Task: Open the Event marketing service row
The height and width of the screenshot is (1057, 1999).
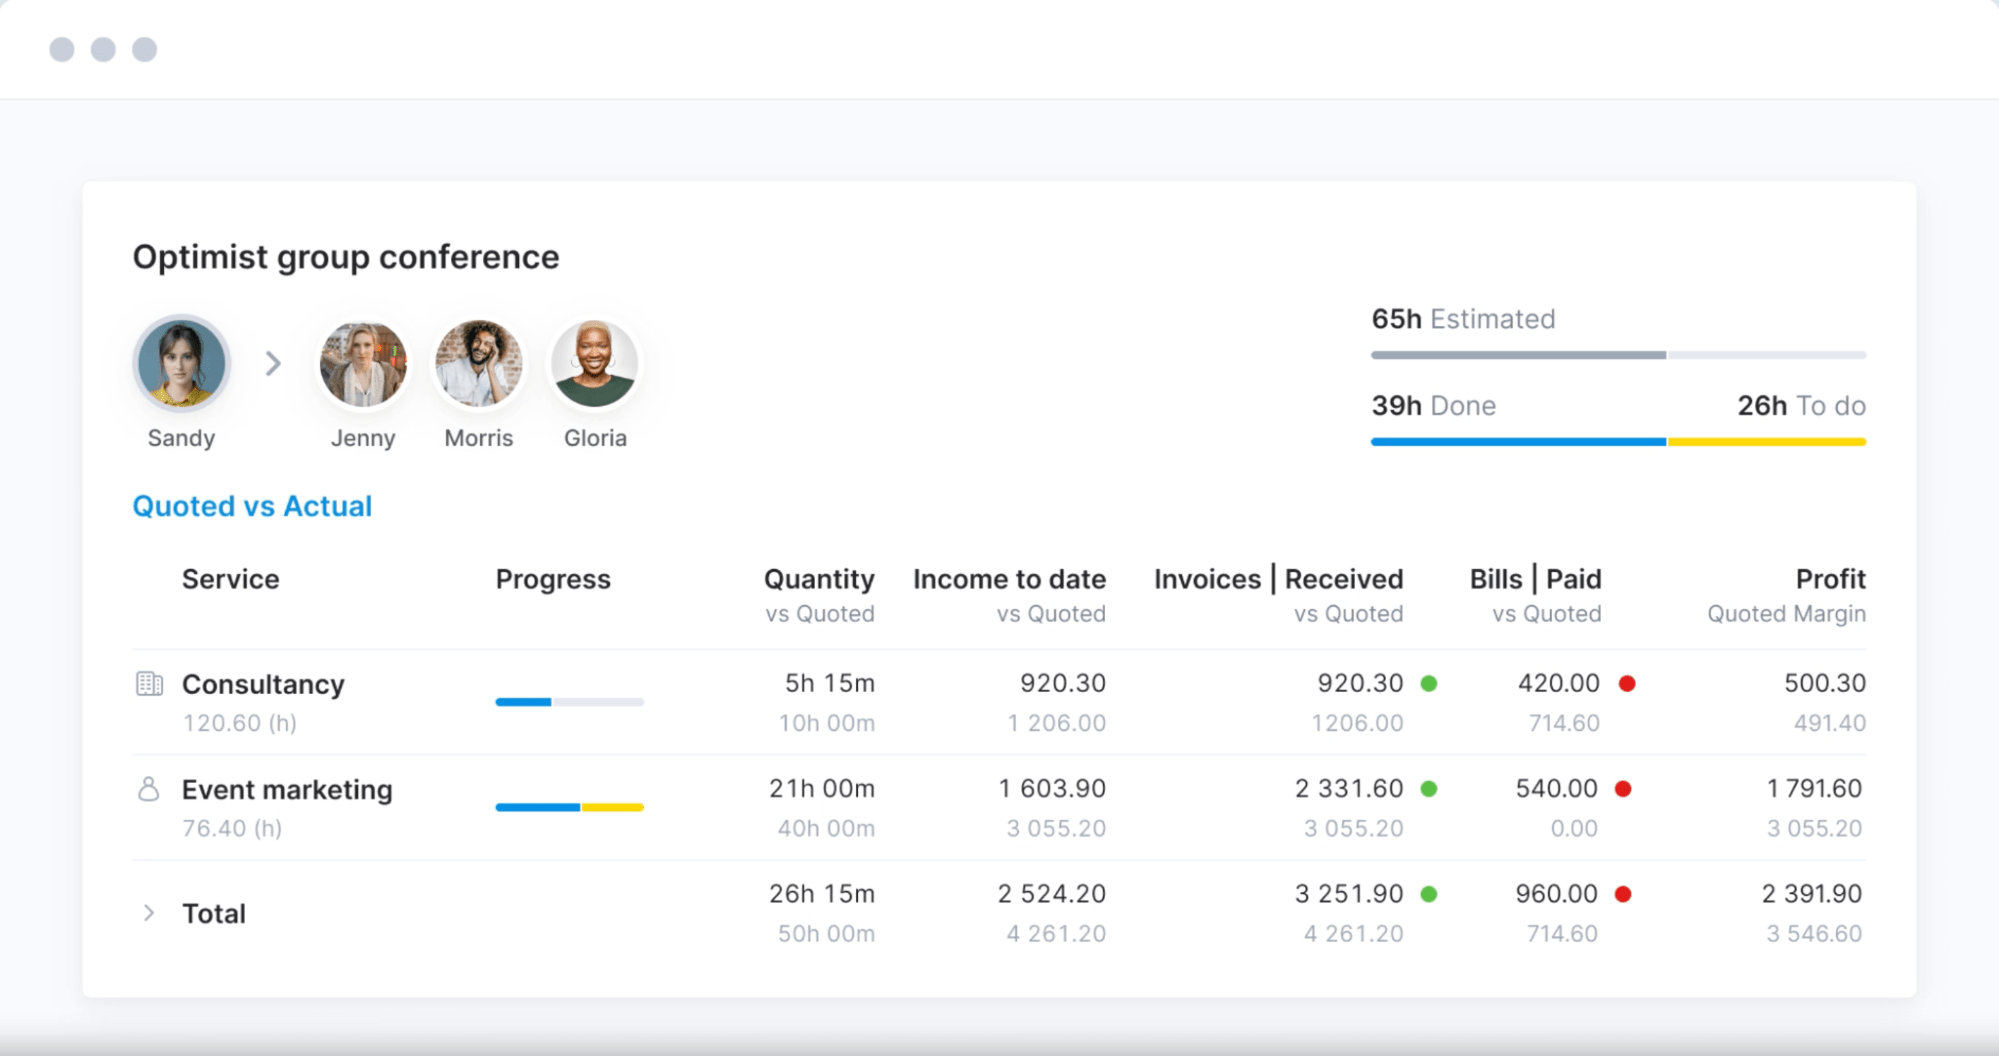Action: pos(287,790)
